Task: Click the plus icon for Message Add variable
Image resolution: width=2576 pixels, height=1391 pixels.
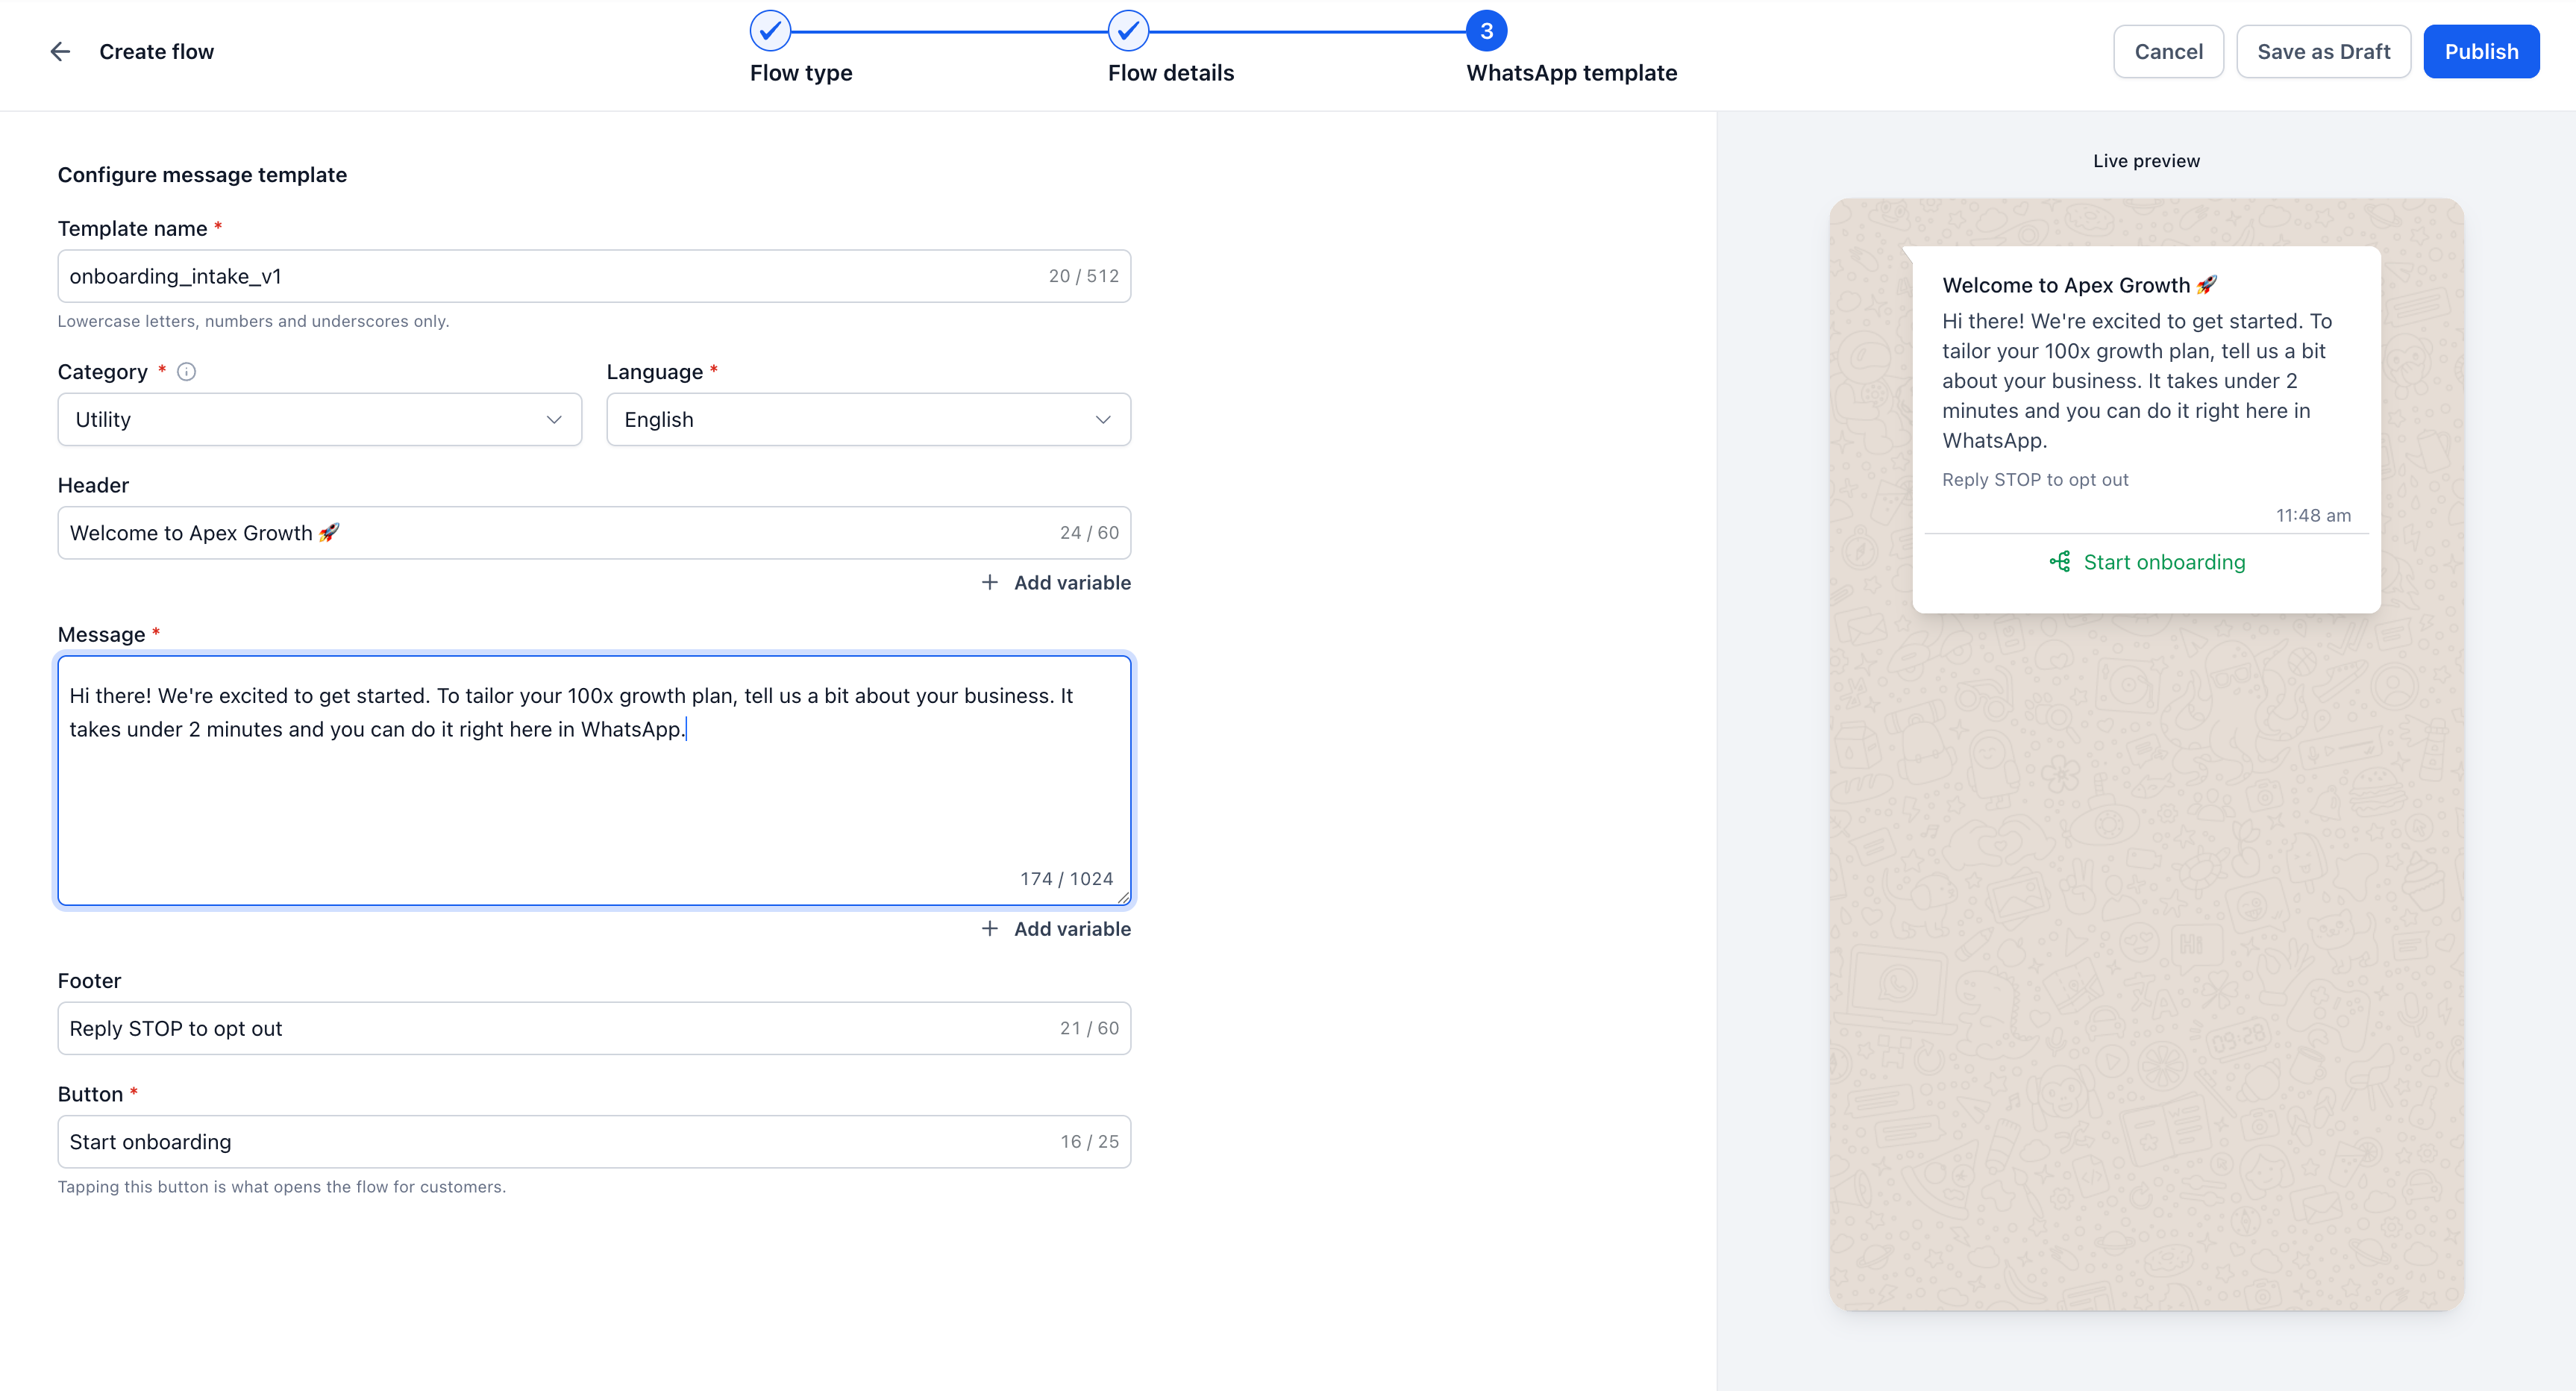Action: pyautogui.click(x=989, y=928)
